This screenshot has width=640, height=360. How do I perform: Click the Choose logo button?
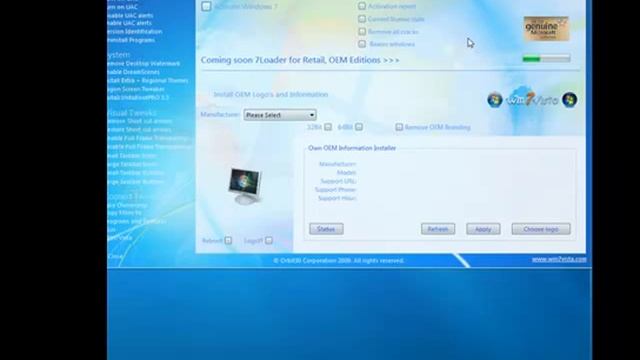541,229
